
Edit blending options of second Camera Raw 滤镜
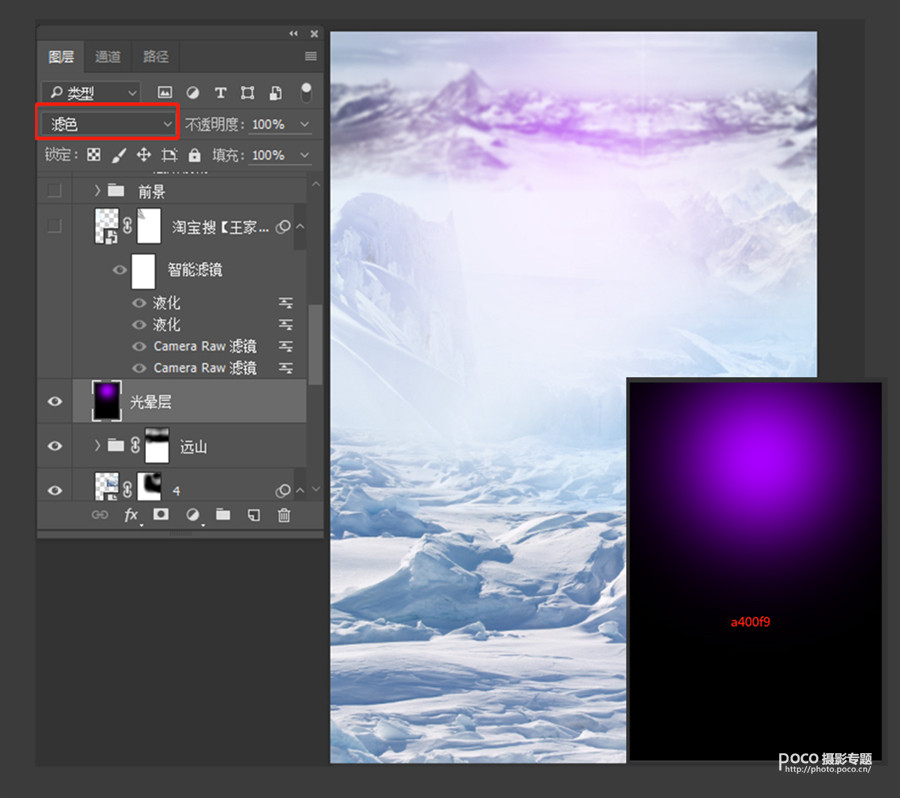(286, 368)
